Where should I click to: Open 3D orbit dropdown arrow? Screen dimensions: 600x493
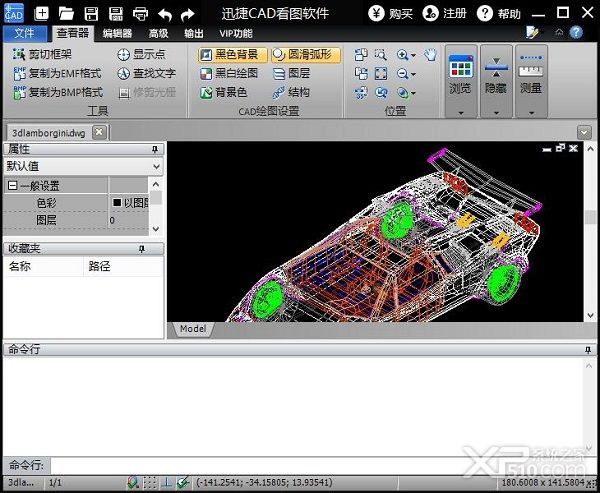pyautogui.click(x=413, y=93)
